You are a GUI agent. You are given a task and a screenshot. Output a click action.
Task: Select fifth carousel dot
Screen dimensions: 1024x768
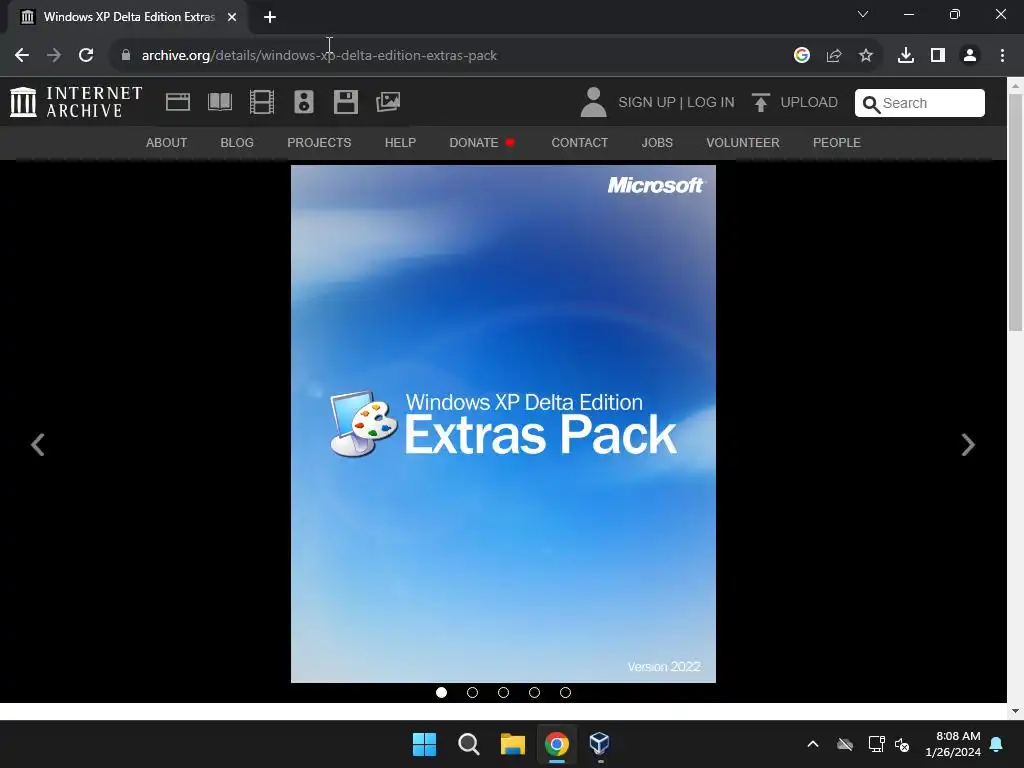(566, 692)
